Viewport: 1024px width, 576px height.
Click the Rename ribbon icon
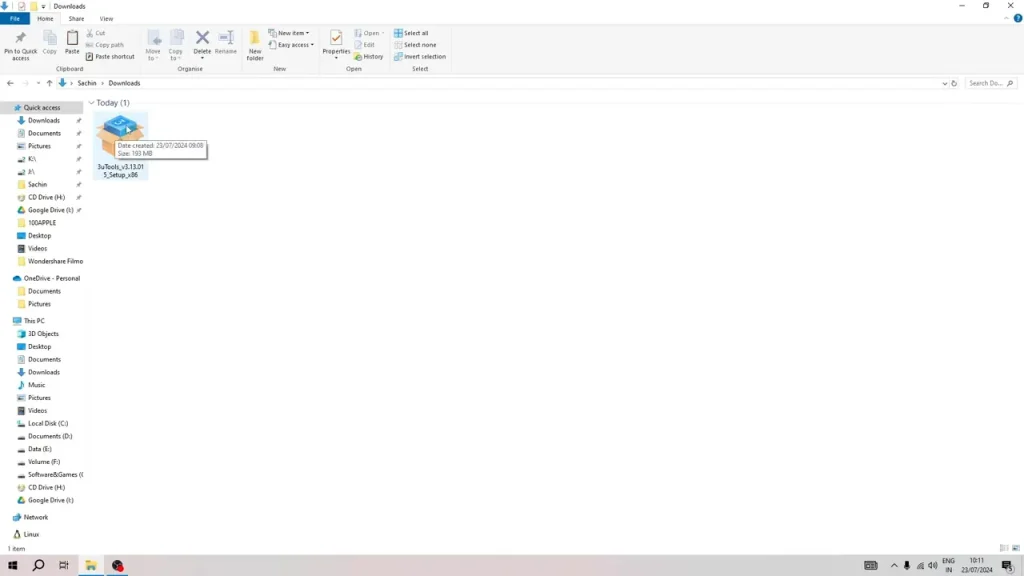click(226, 43)
